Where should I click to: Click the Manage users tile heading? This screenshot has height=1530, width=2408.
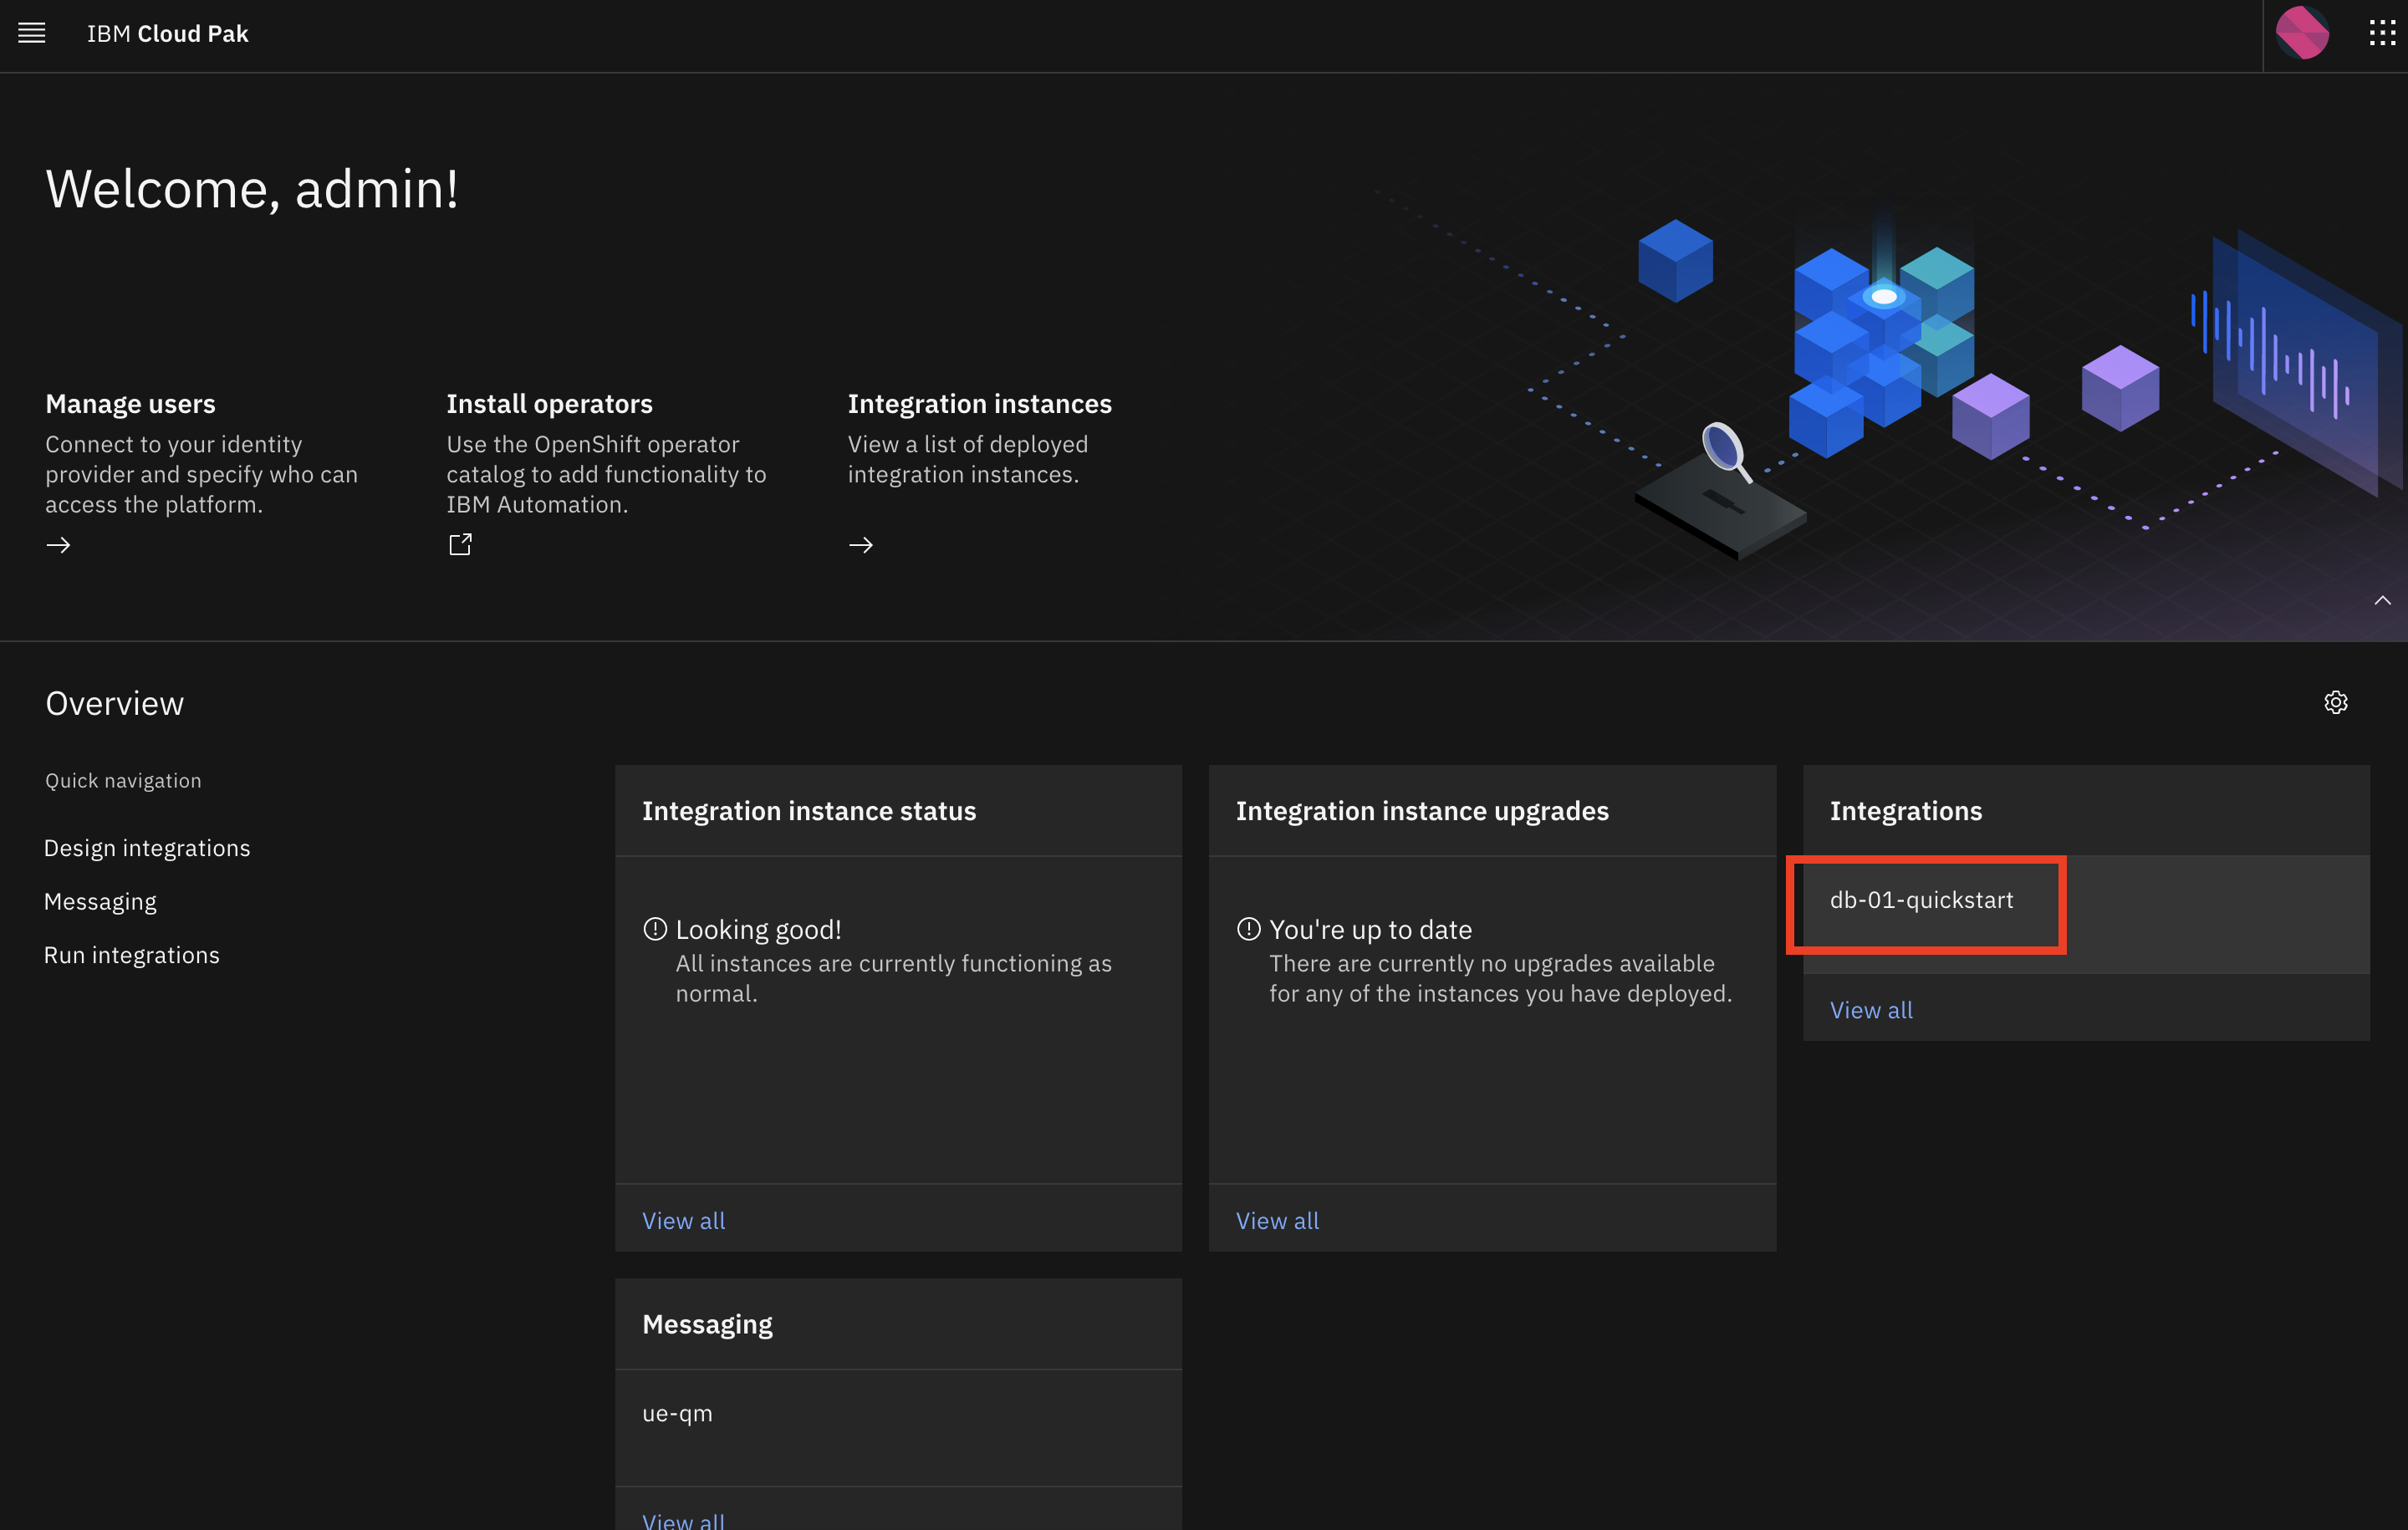point(130,404)
